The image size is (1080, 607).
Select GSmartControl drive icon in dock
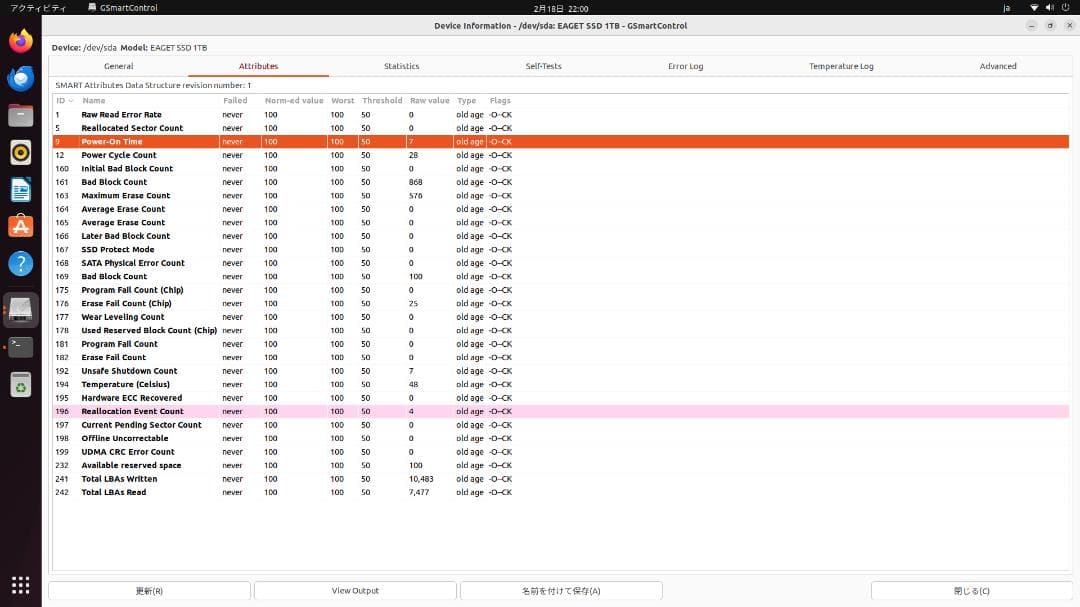[x=21, y=310]
